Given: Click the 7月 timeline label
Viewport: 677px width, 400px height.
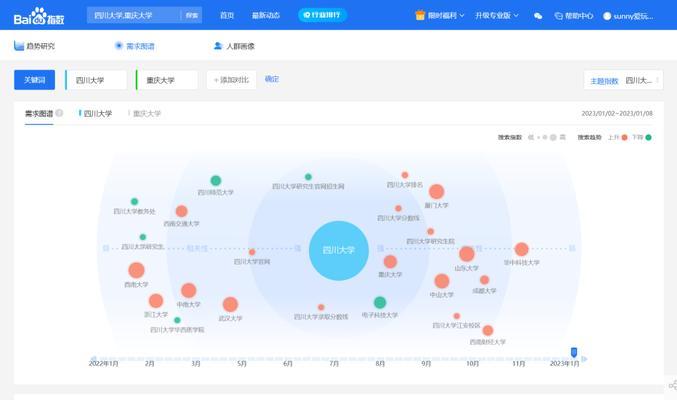Looking at the screenshot, I should pyautogui.click(x=334, y=364).
